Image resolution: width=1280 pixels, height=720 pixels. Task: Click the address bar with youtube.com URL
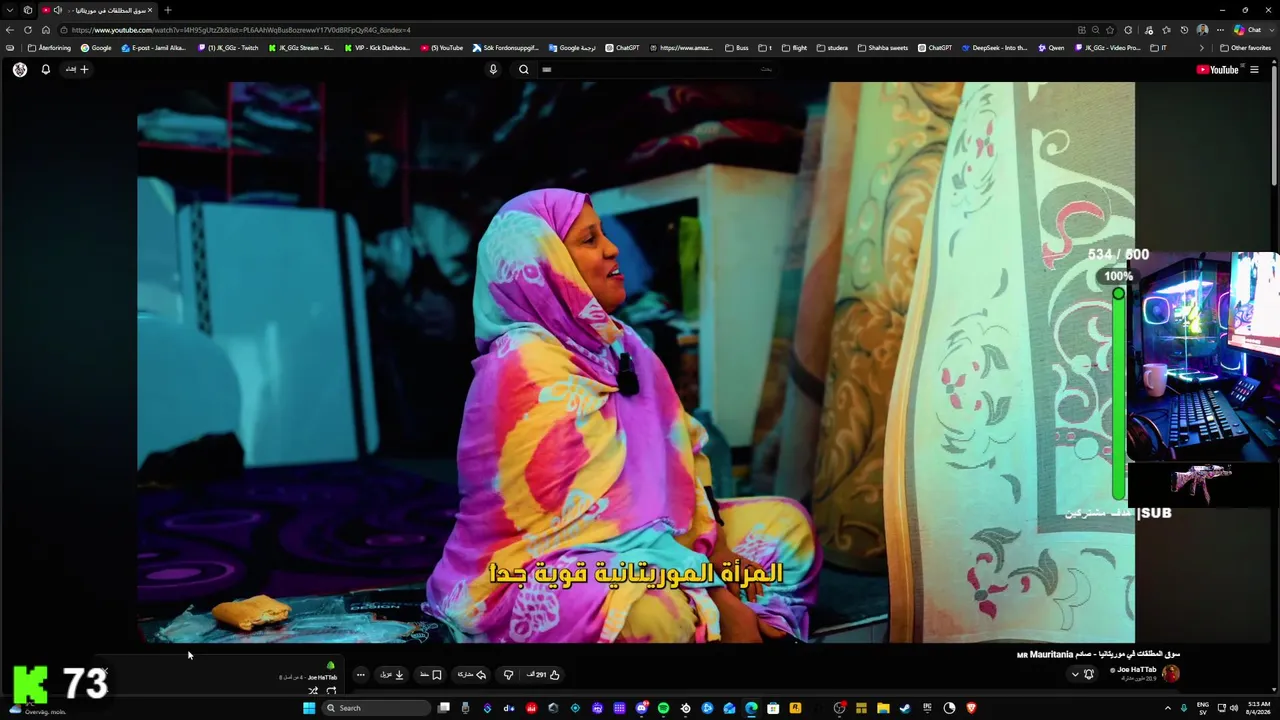(560, 30)
